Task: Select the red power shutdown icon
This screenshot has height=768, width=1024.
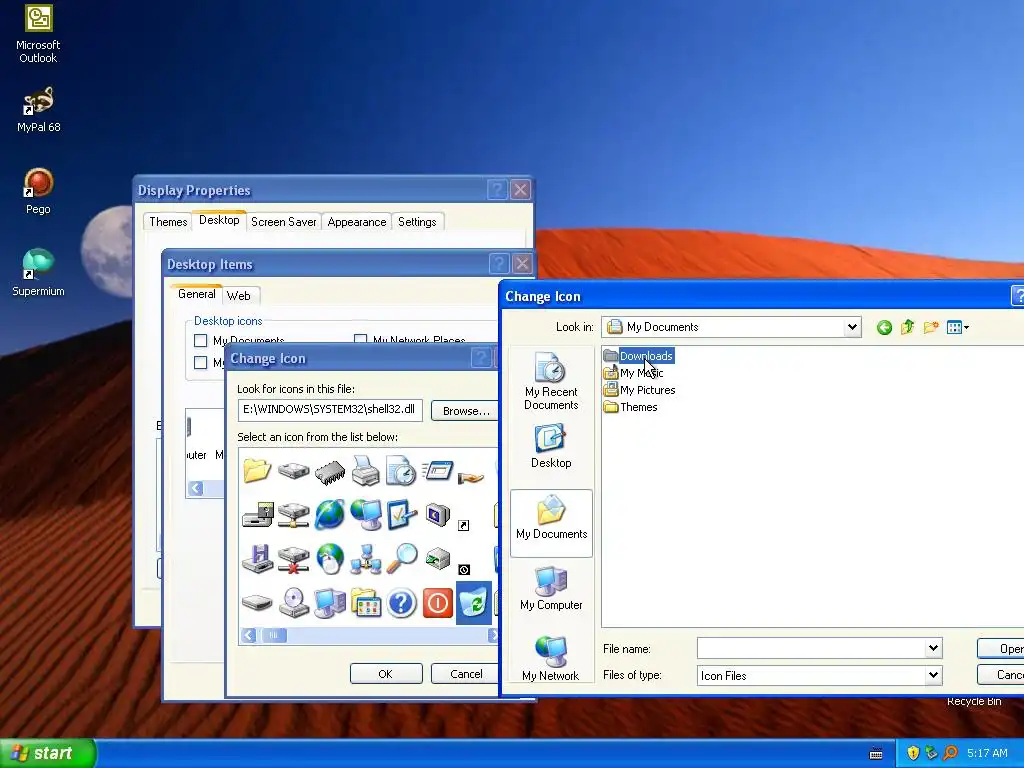Action: 438,603
